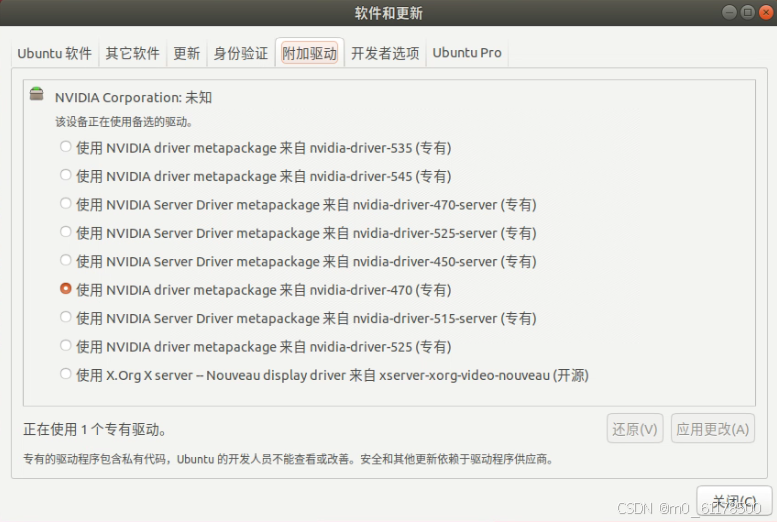Pick the nvidia-driver-515-server radio button

point(65,317)
